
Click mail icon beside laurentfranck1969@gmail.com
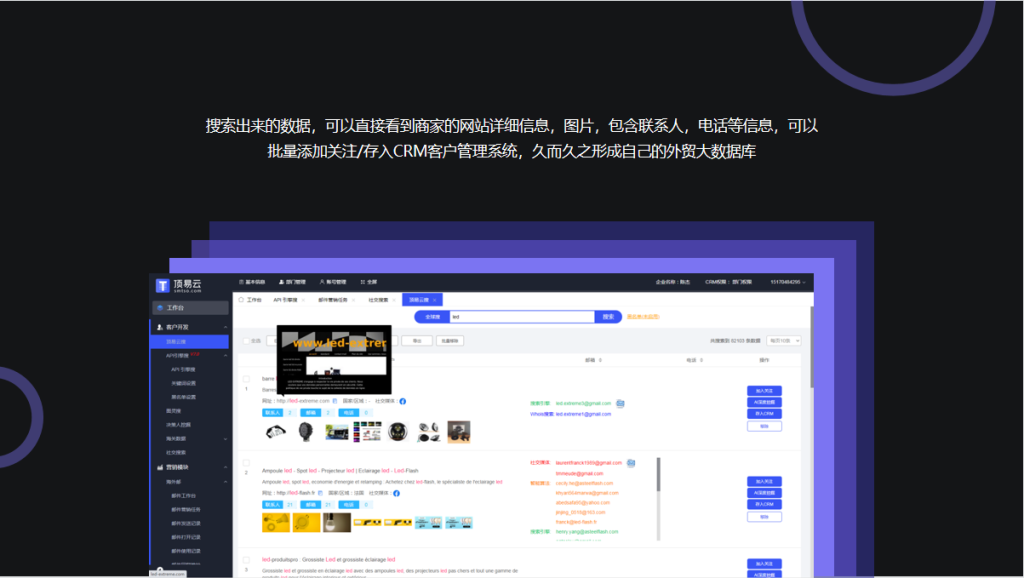(x=630, y=463)
